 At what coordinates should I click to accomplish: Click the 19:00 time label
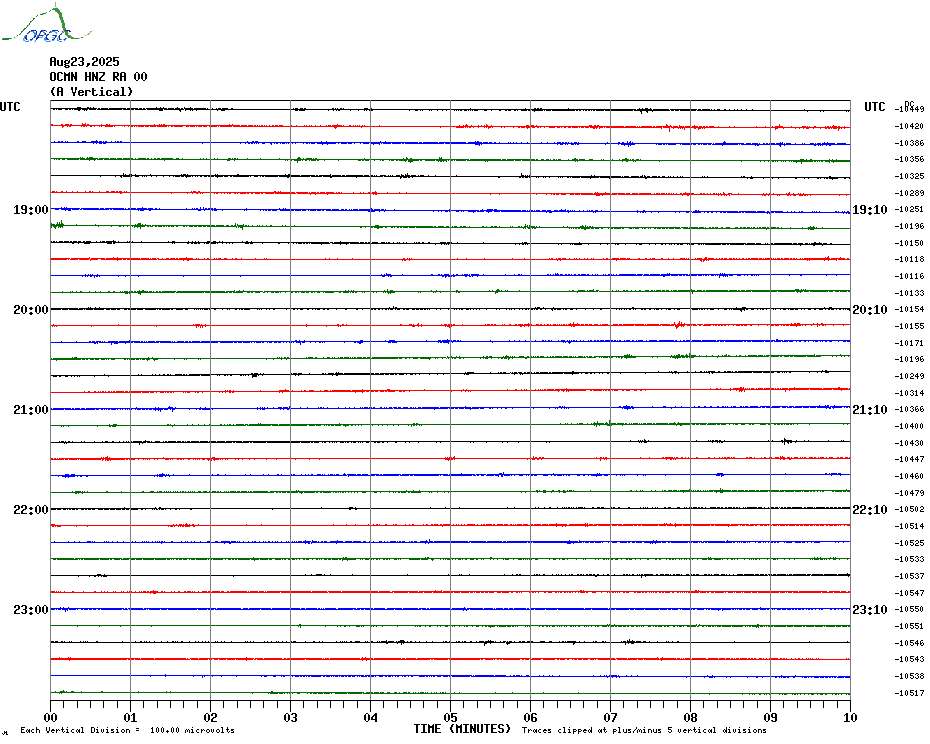click(31, 209)
